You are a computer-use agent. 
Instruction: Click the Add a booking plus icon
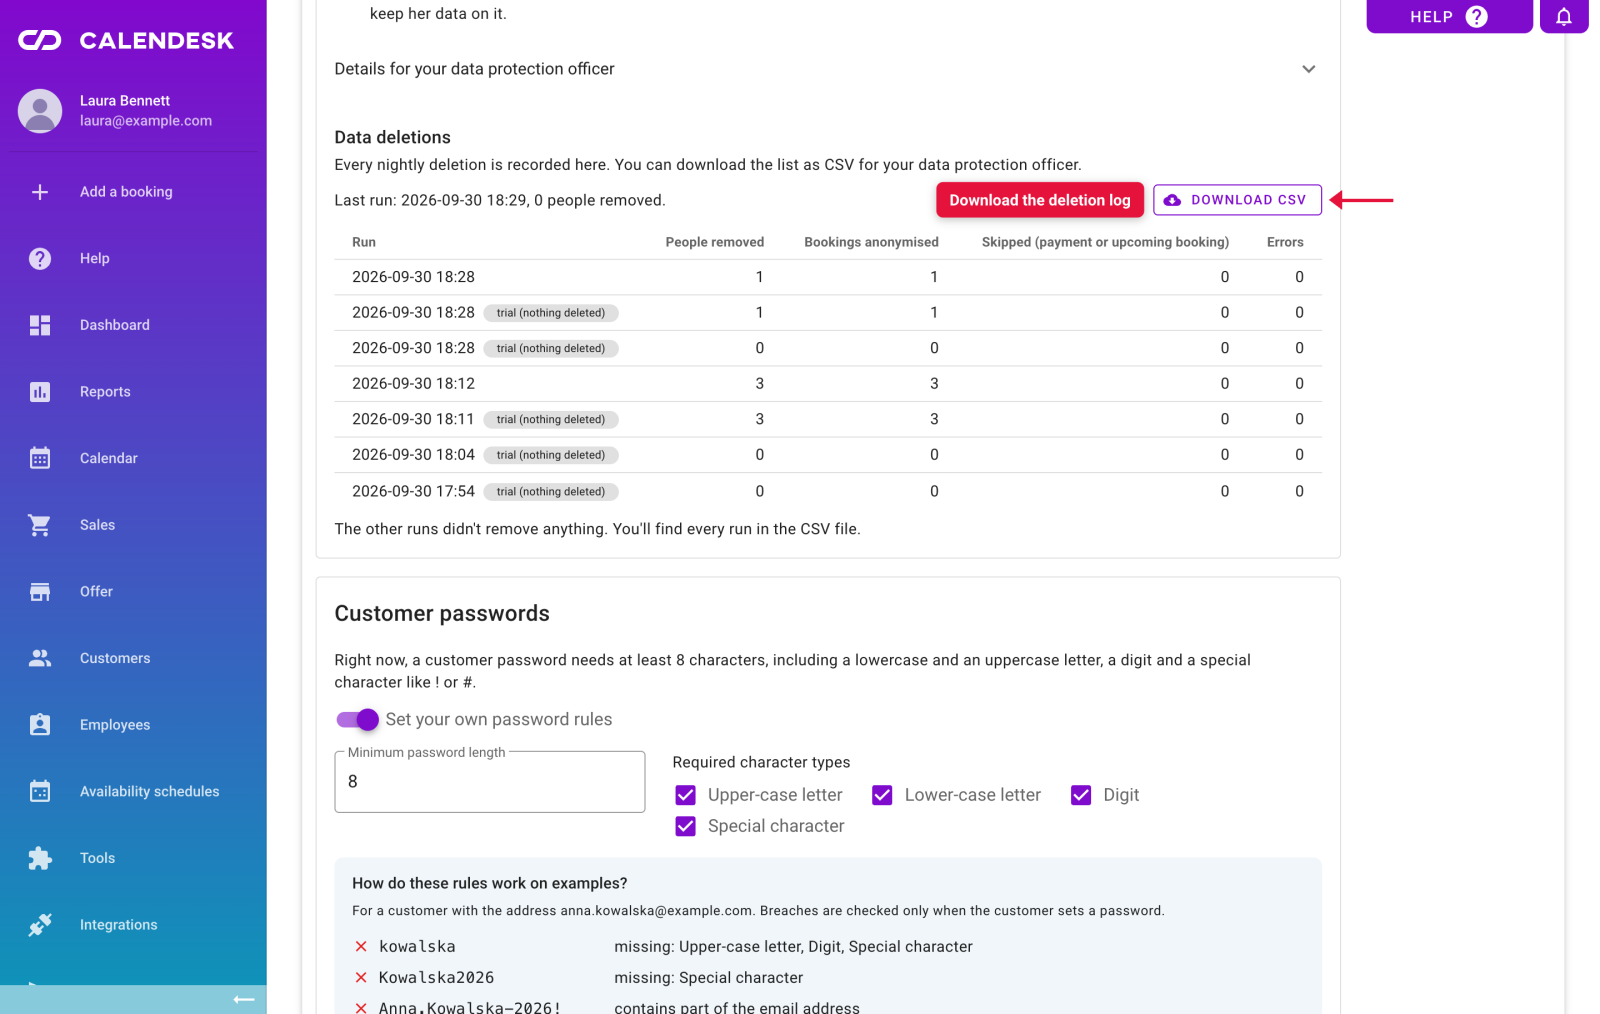(x=40, y=192)
